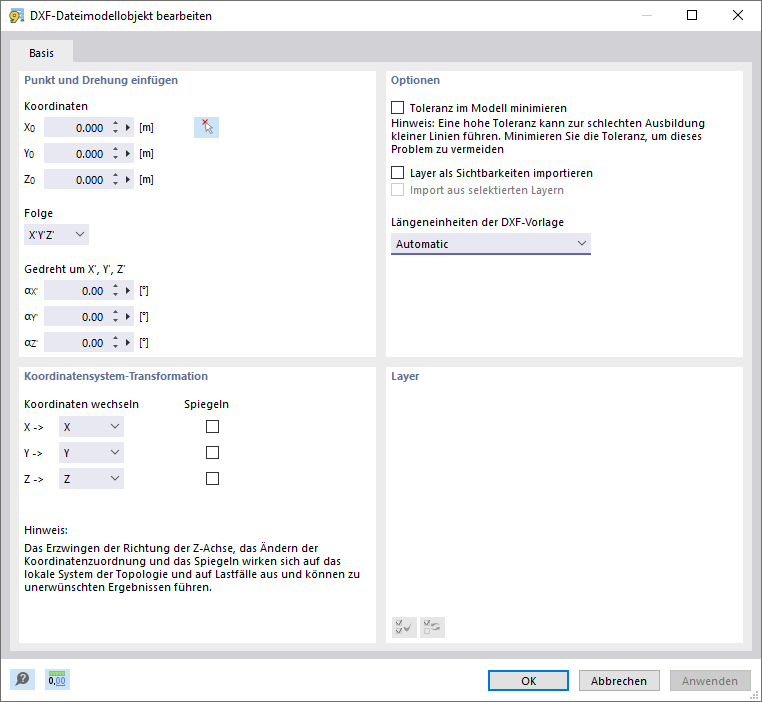
Task: Click the 'Koordinatensystem-Transformation' heading
Action: coord(116,376)
